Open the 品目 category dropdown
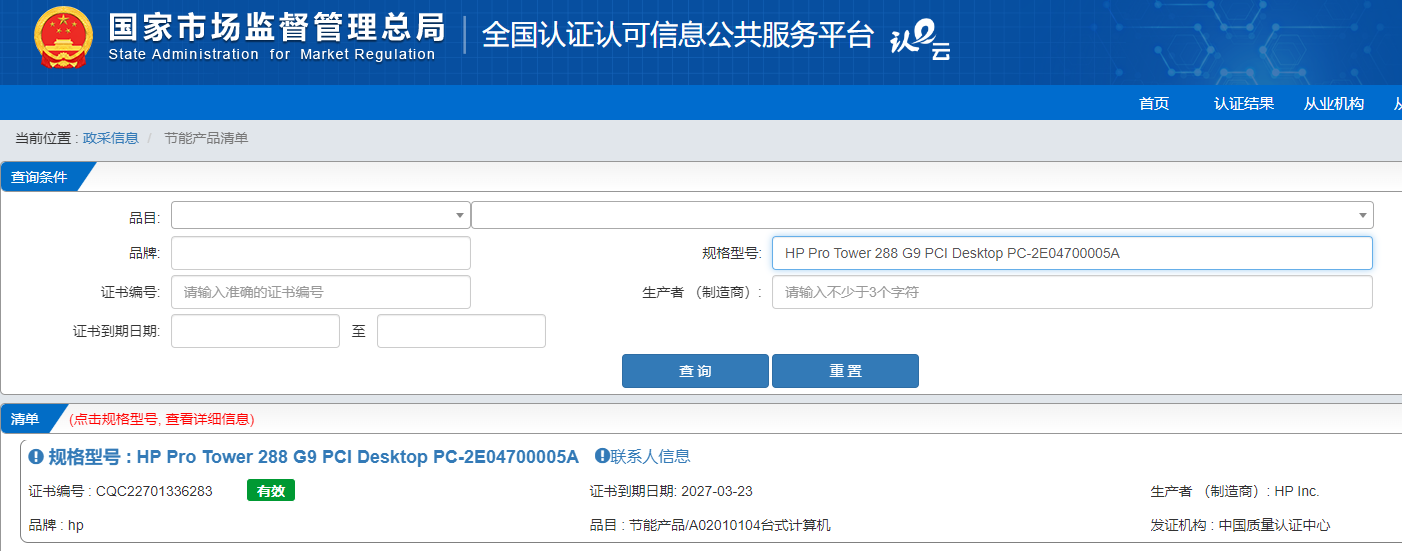 [320, 215]
